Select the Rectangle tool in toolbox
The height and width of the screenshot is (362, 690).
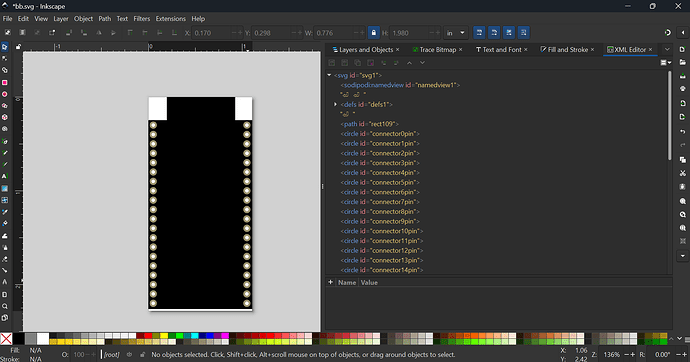5,83
